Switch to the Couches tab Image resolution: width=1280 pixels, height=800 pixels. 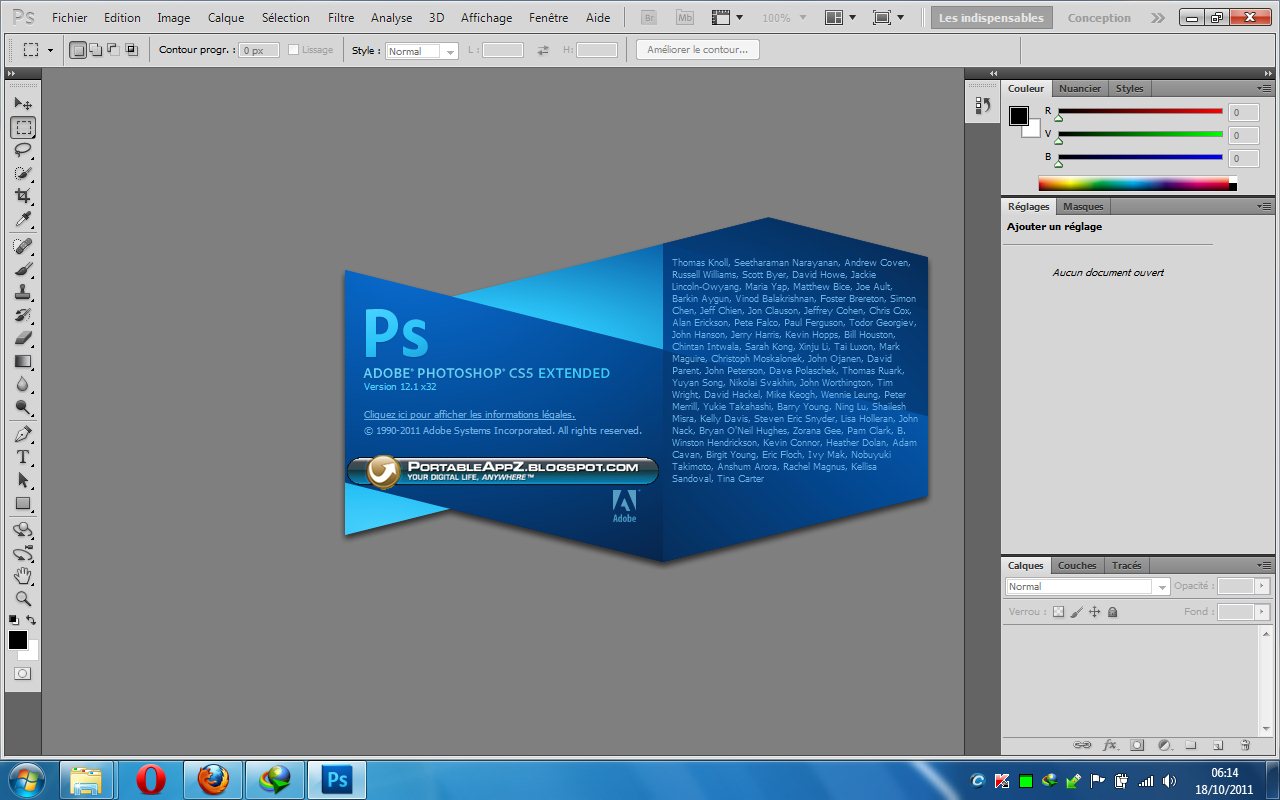coord(1077,566)
